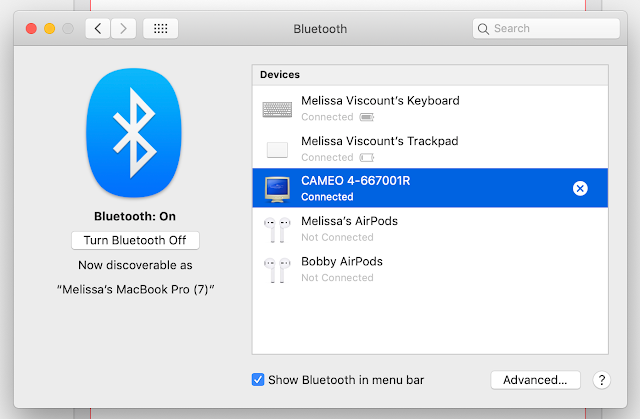Select Bobby AirPods device name
The height and width of the screenshot is (419, 640).
[x=342, y=261]
